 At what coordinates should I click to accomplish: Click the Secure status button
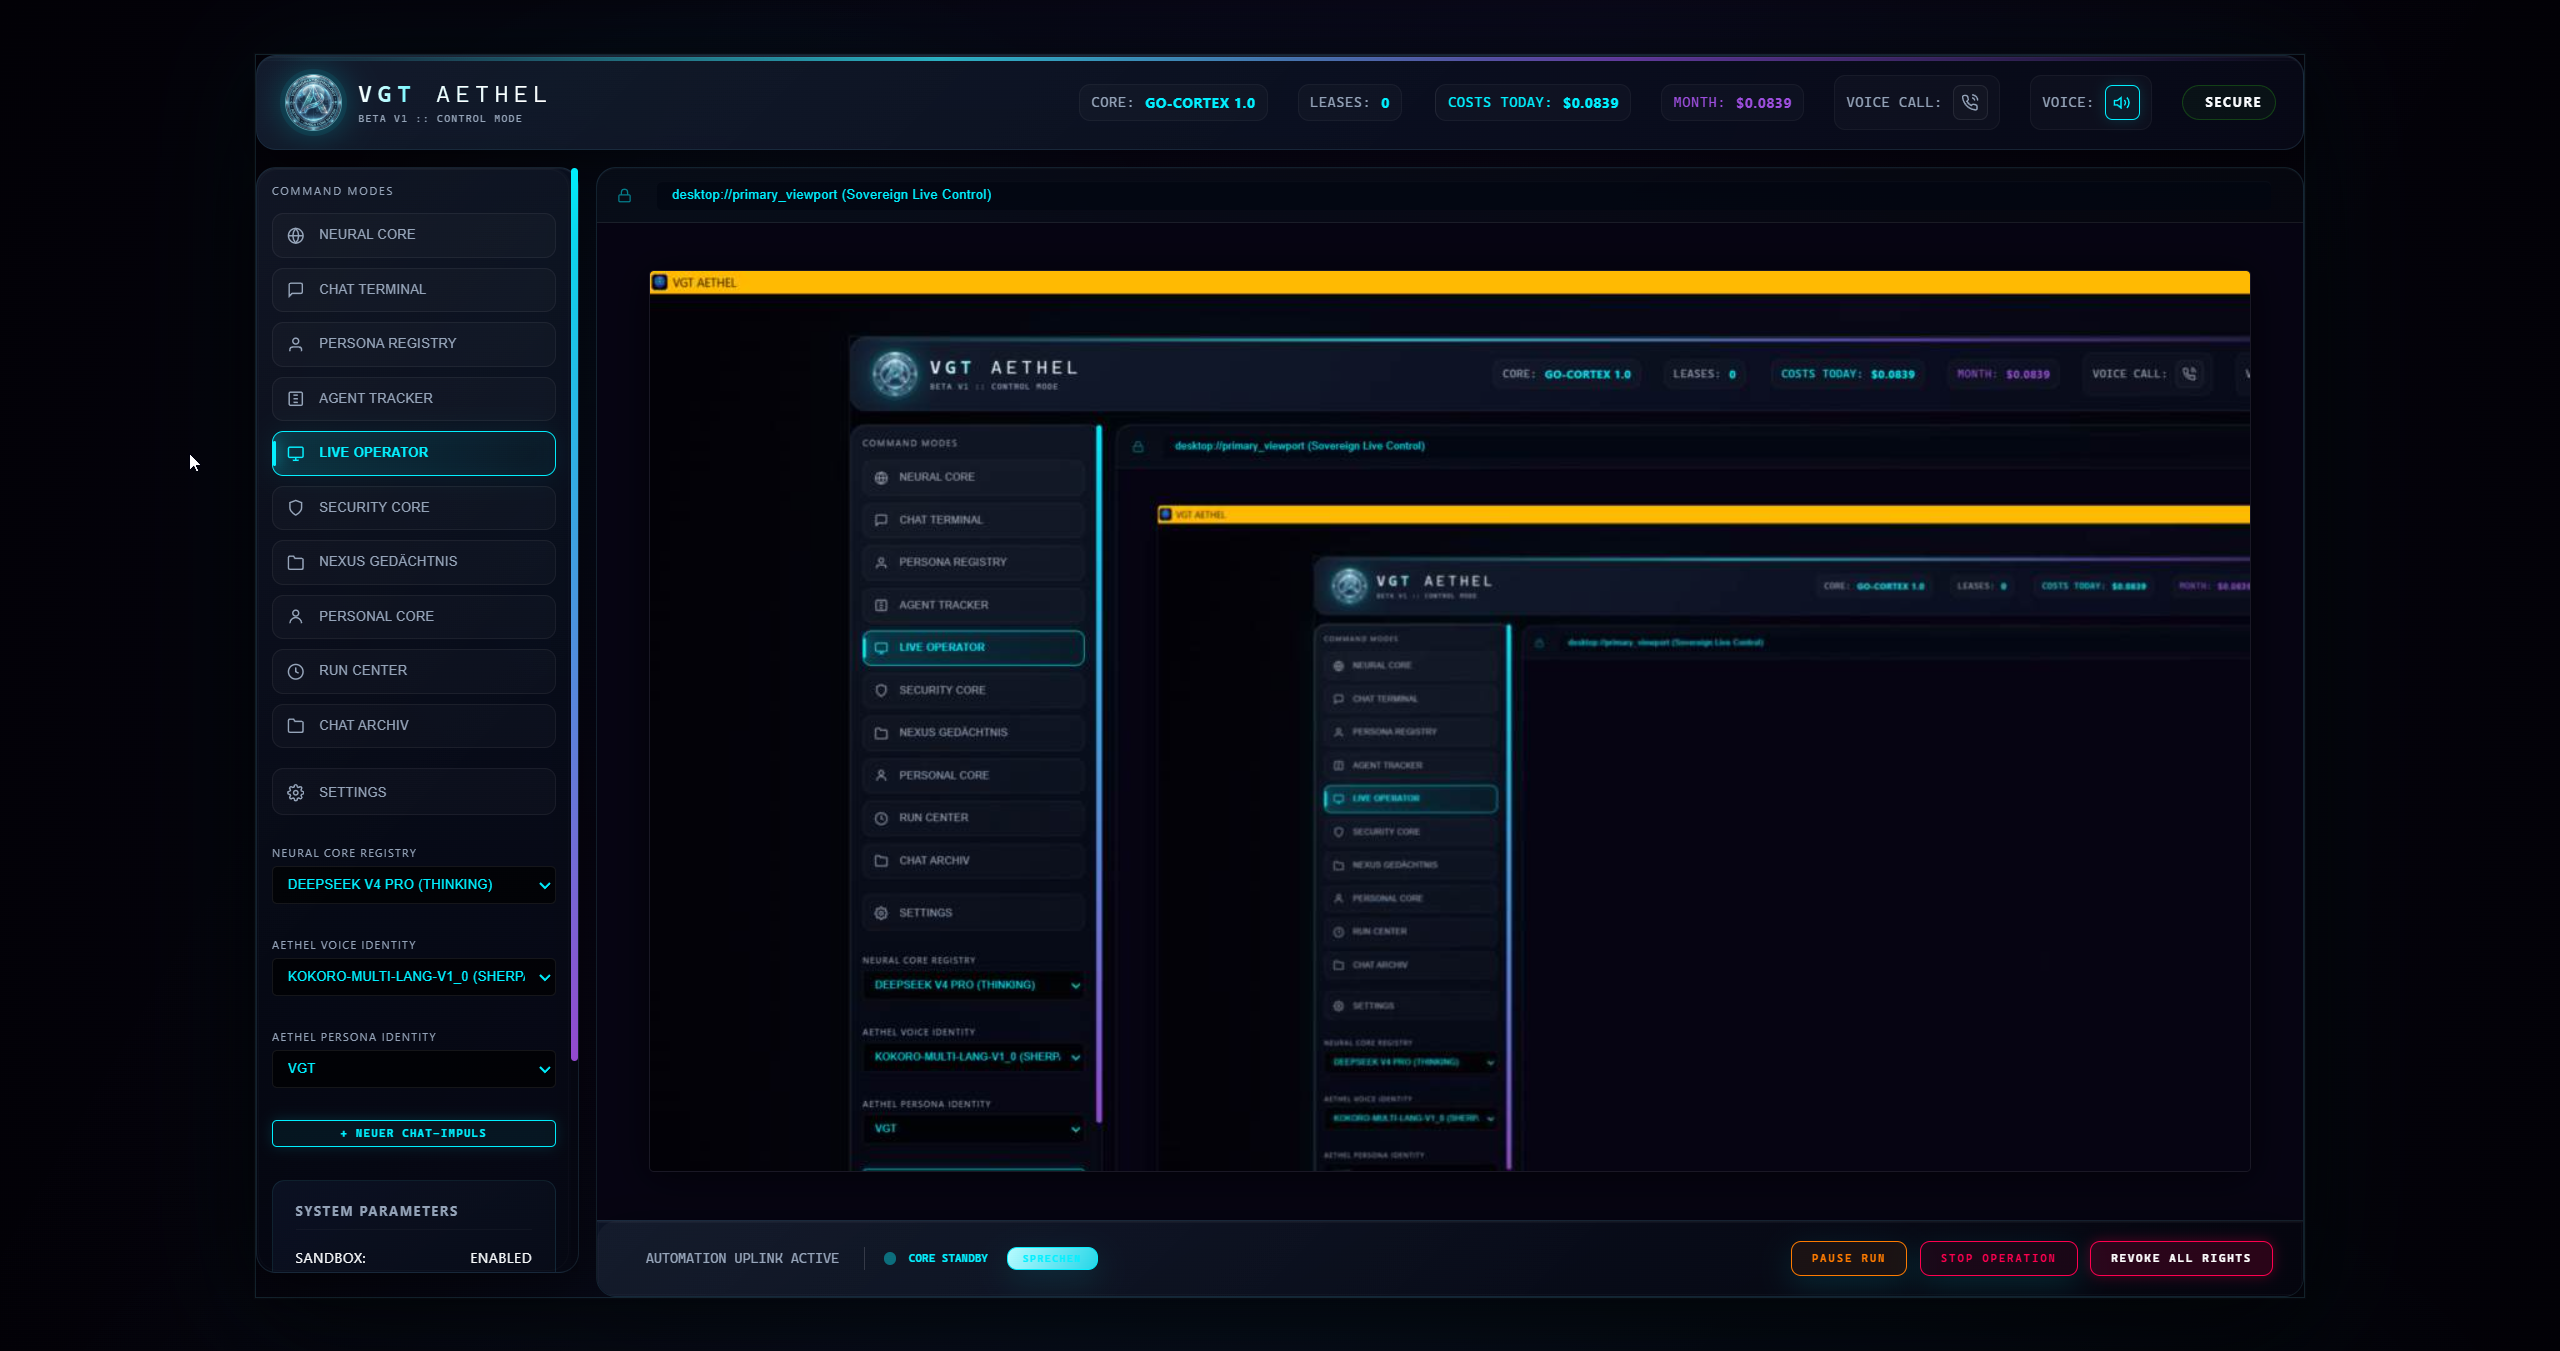pos(2229,102)
